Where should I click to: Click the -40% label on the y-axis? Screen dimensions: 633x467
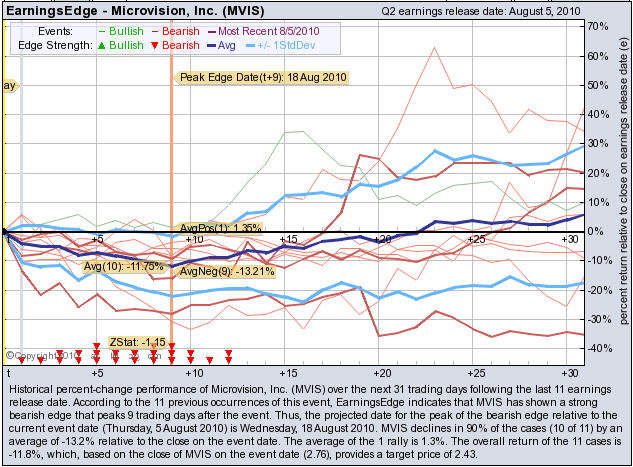click(x=599, y=348)
